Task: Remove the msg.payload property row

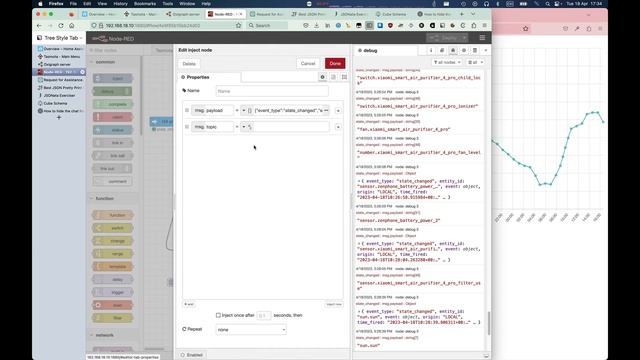Action: point(338,111)
